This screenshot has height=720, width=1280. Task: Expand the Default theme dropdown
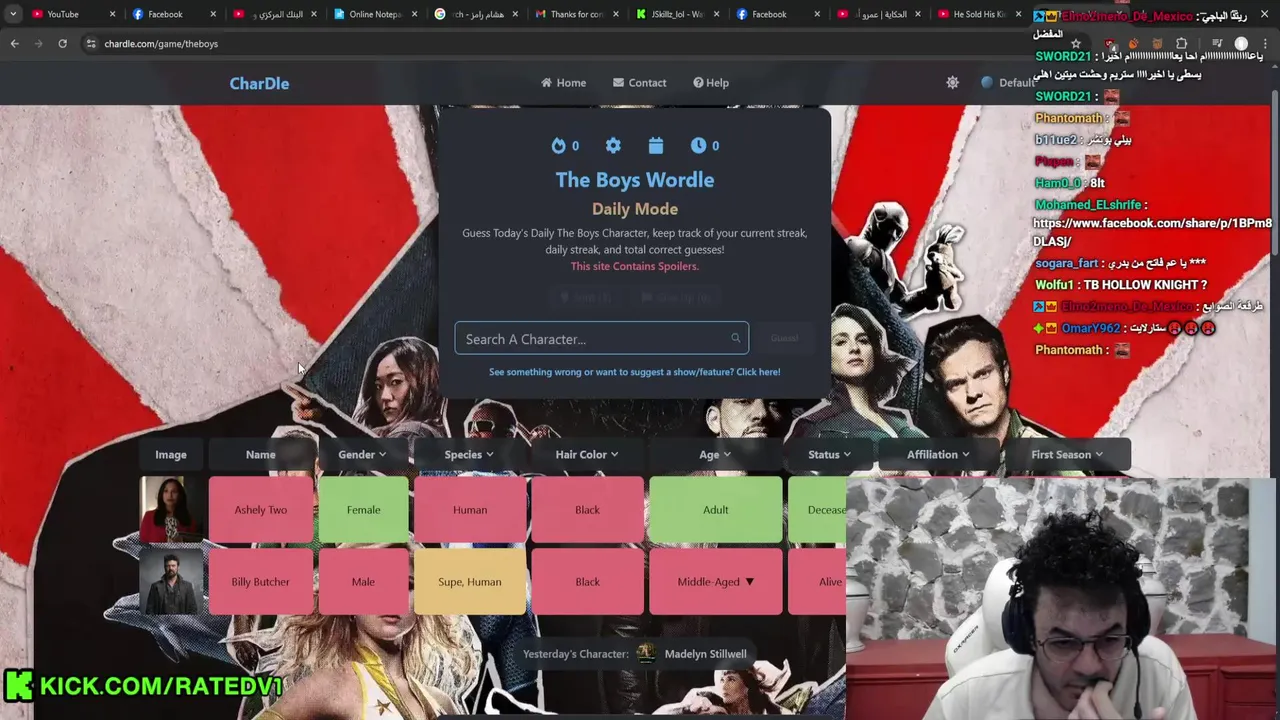pos(1010,83)
